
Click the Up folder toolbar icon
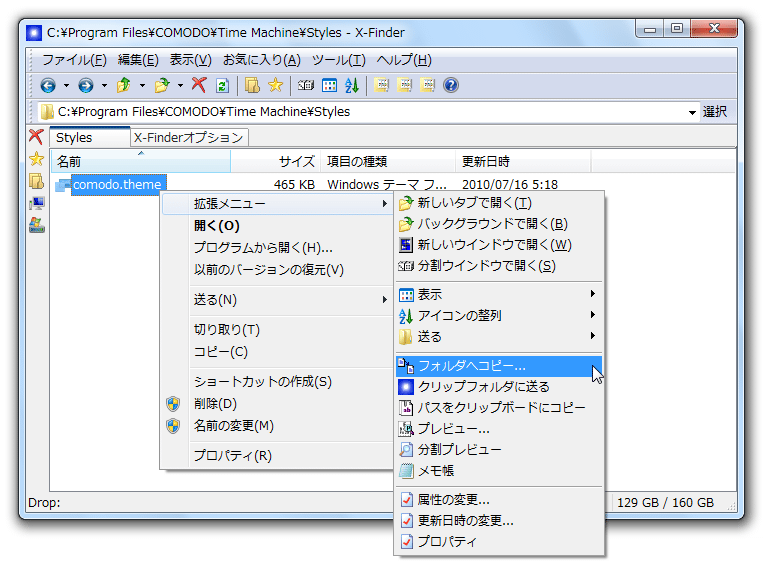pyautogui.click(x=124, y=85)
